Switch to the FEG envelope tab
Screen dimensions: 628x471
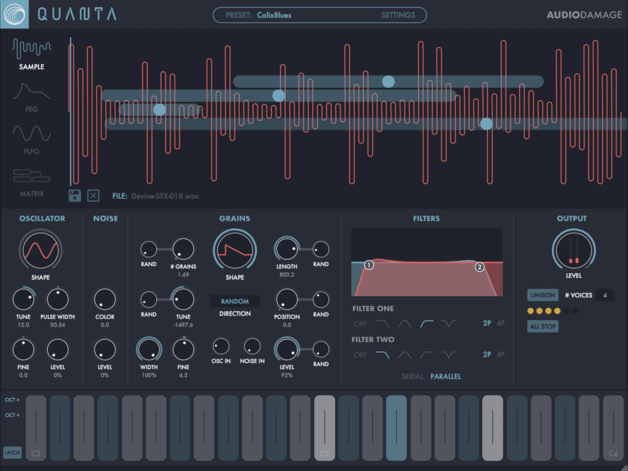pyautogui.click(x=32, y=97)
